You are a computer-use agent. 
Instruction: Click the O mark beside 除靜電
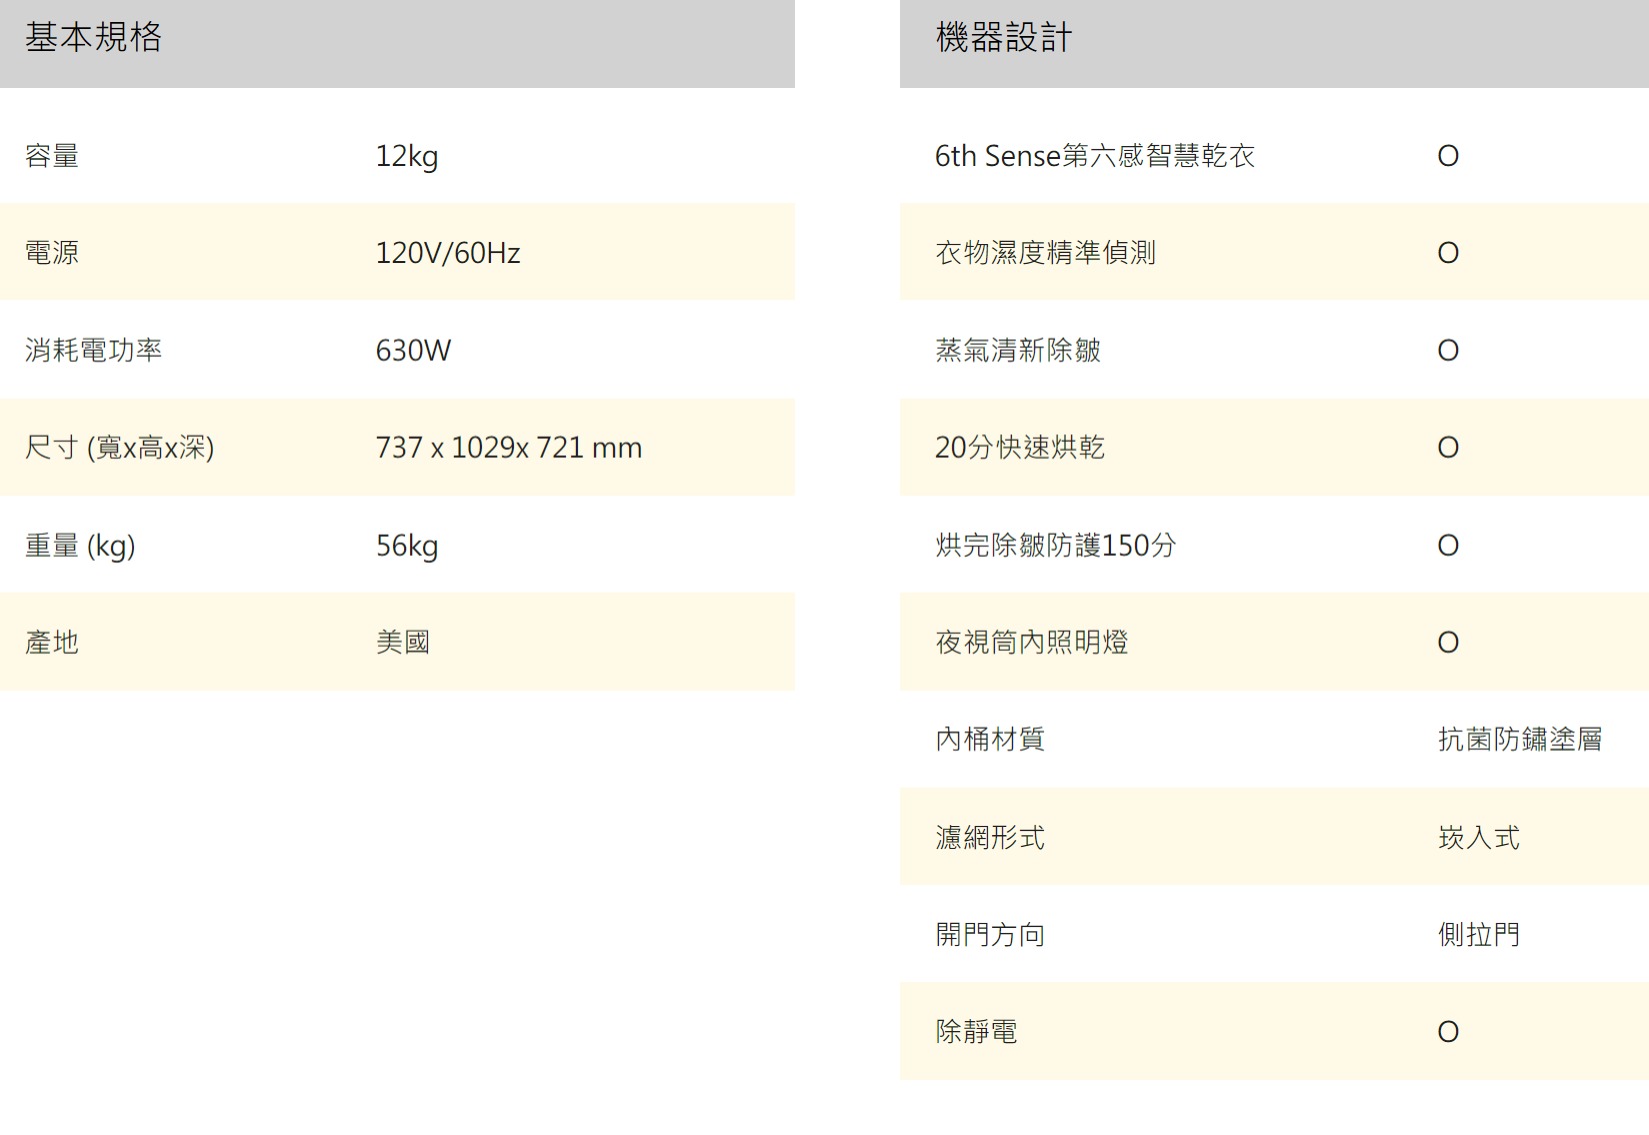[1447, 1032]
